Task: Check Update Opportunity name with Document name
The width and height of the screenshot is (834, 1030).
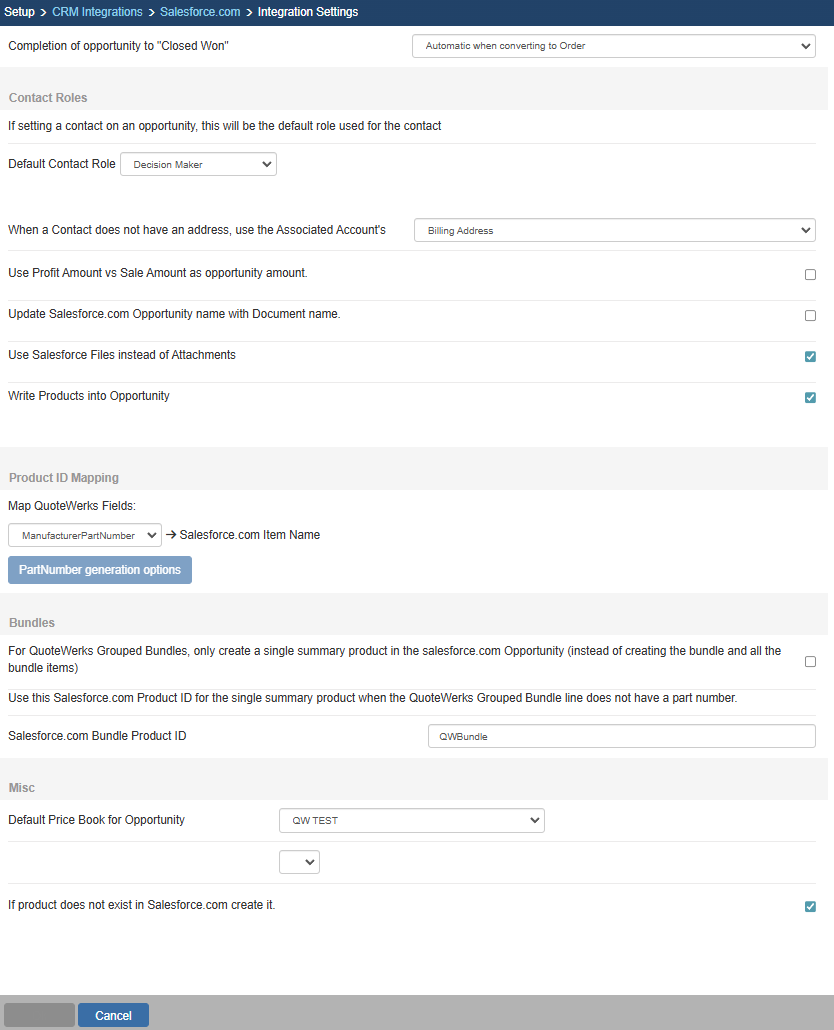Action: point(810,316)
